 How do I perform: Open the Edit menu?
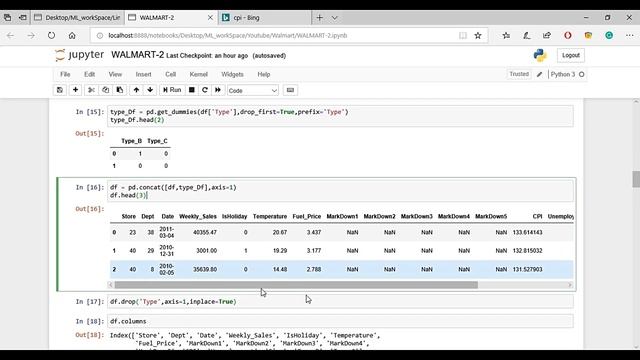point(89,74)
